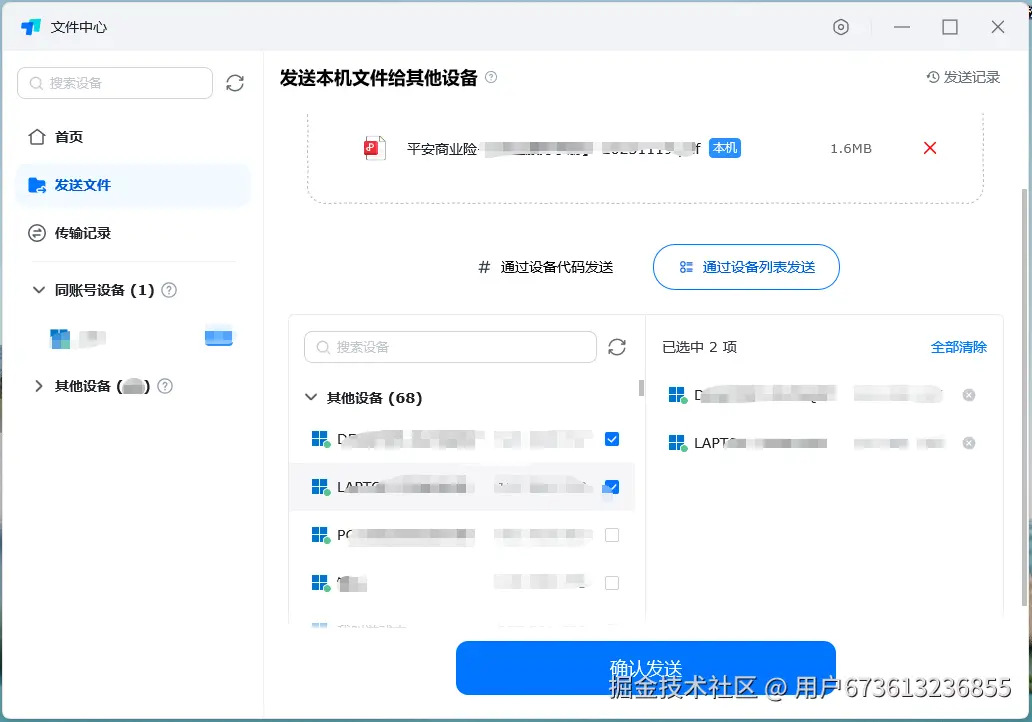The image size is (1032, 722).
Task: Click the Windows icon of the PC device row
Action: (x=321, y=535)
